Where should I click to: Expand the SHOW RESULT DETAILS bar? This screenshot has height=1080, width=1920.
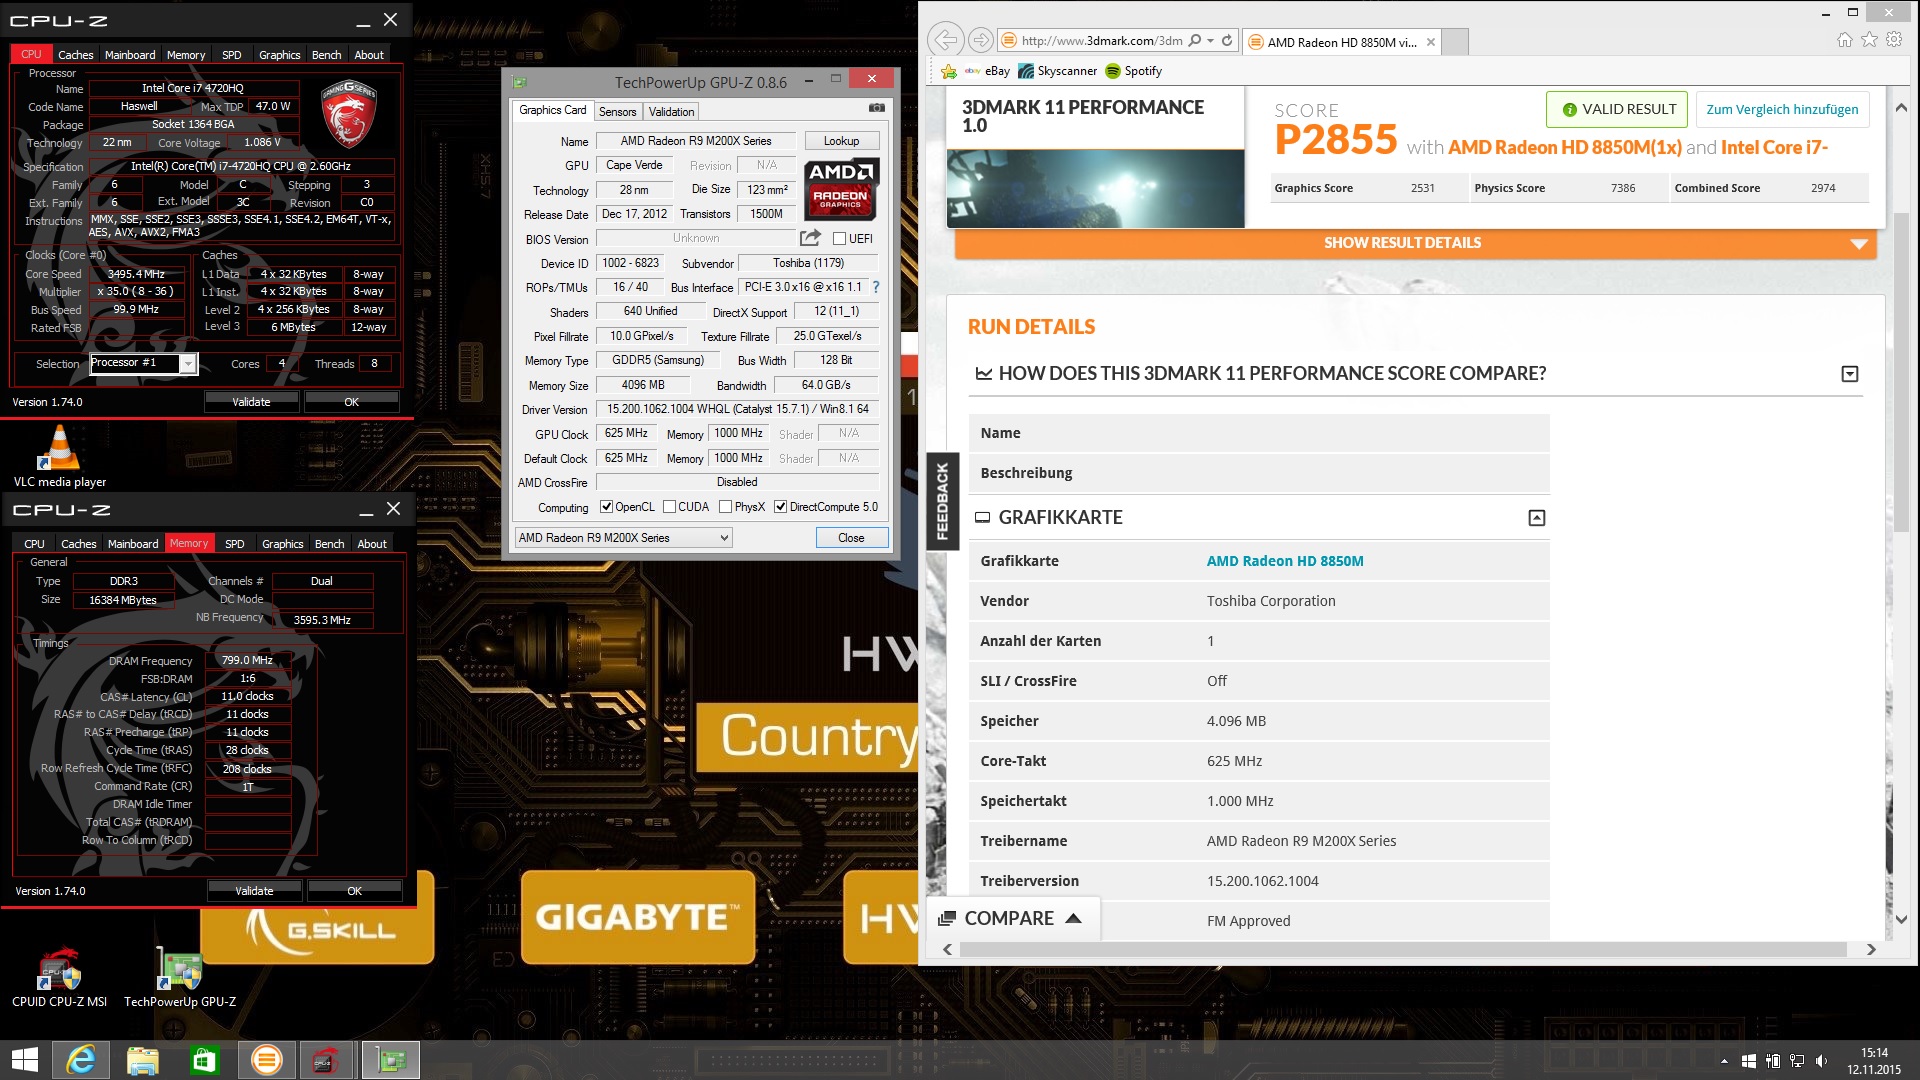tap(1415, 243)
